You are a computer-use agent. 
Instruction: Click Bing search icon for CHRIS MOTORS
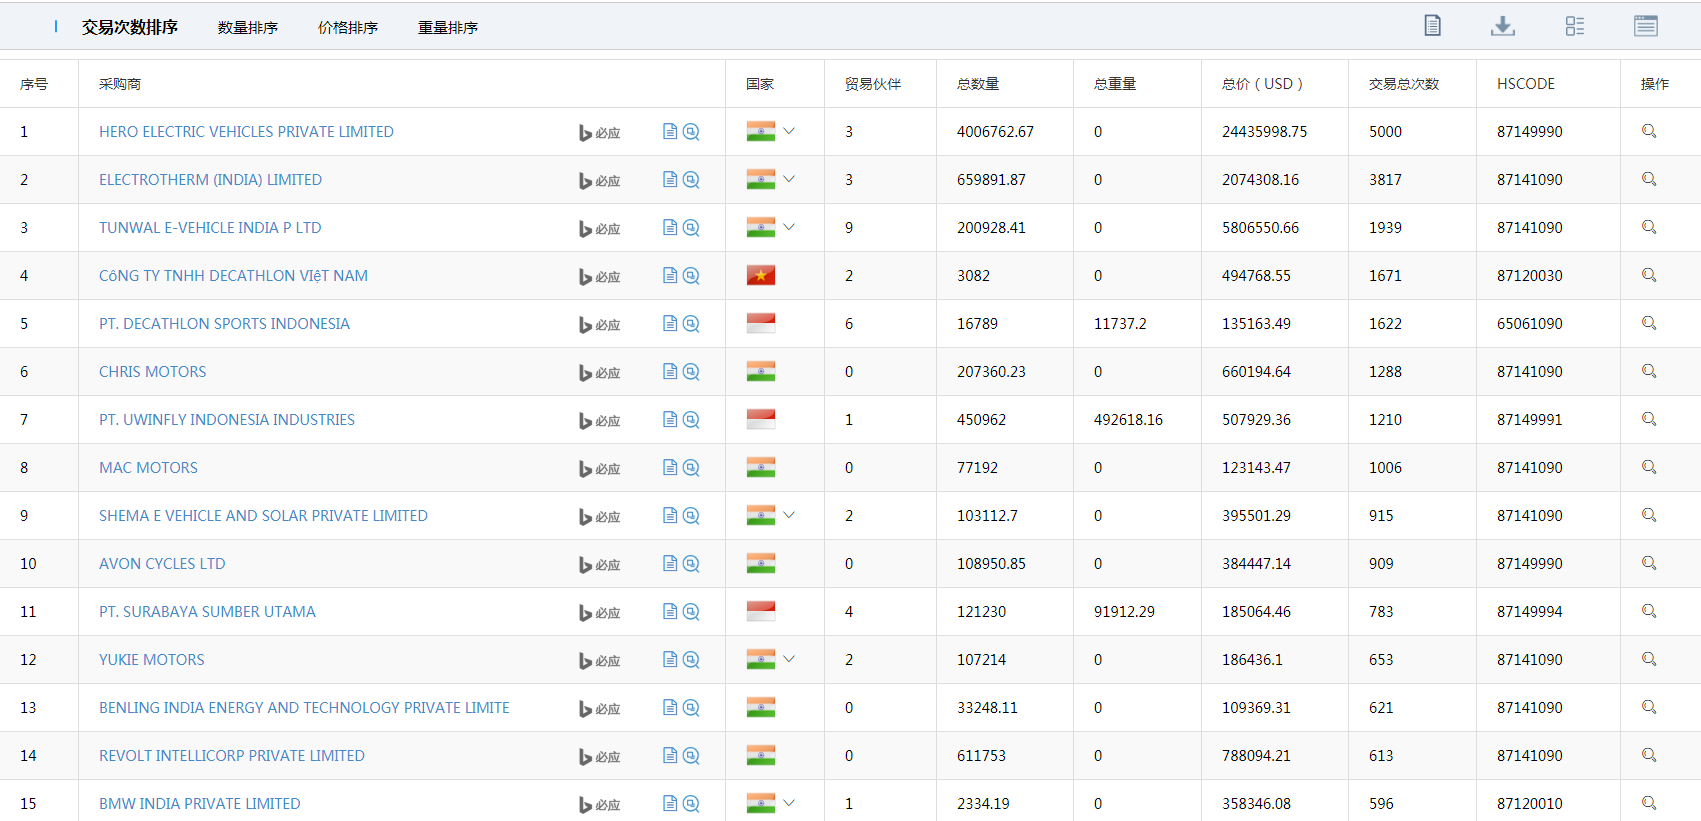click(600, 372)
